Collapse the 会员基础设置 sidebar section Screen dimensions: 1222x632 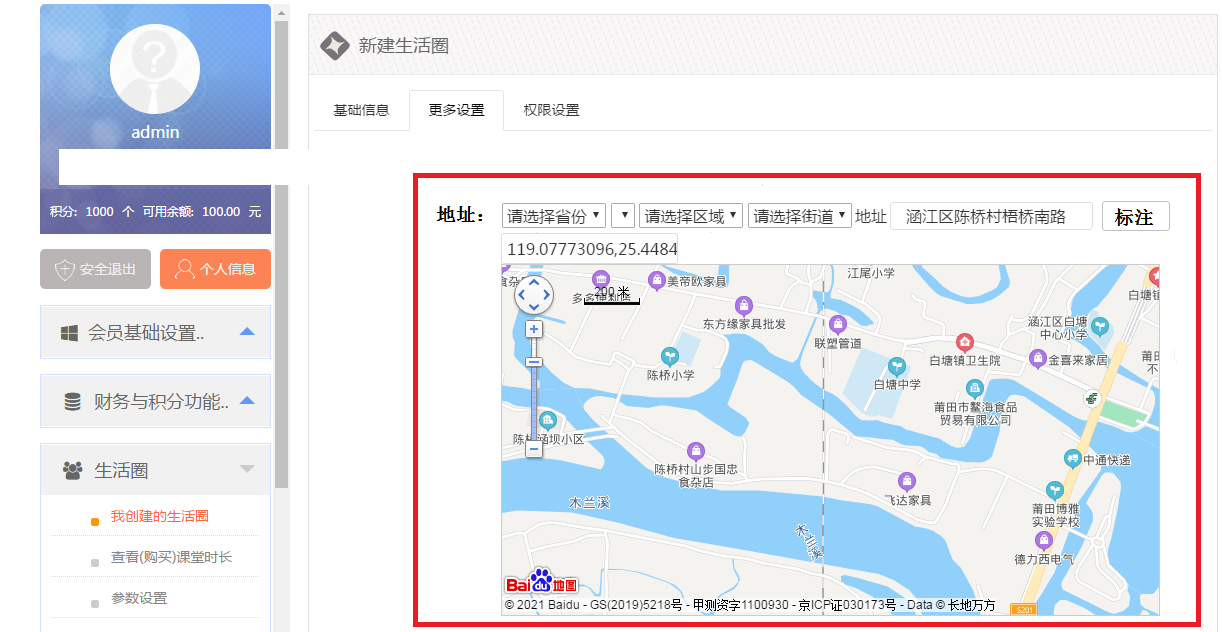pyautogui.click(x=247, y=332)
